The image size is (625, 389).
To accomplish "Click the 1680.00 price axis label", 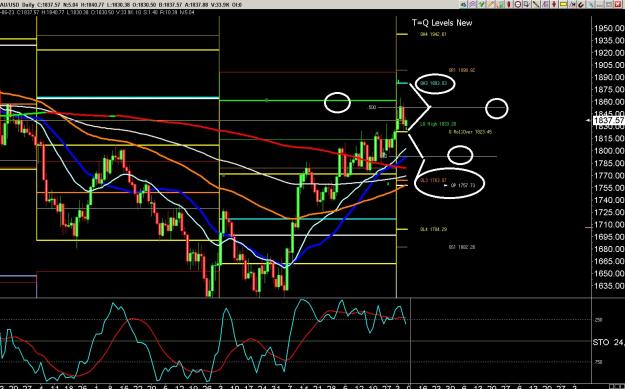I will 609,249.
